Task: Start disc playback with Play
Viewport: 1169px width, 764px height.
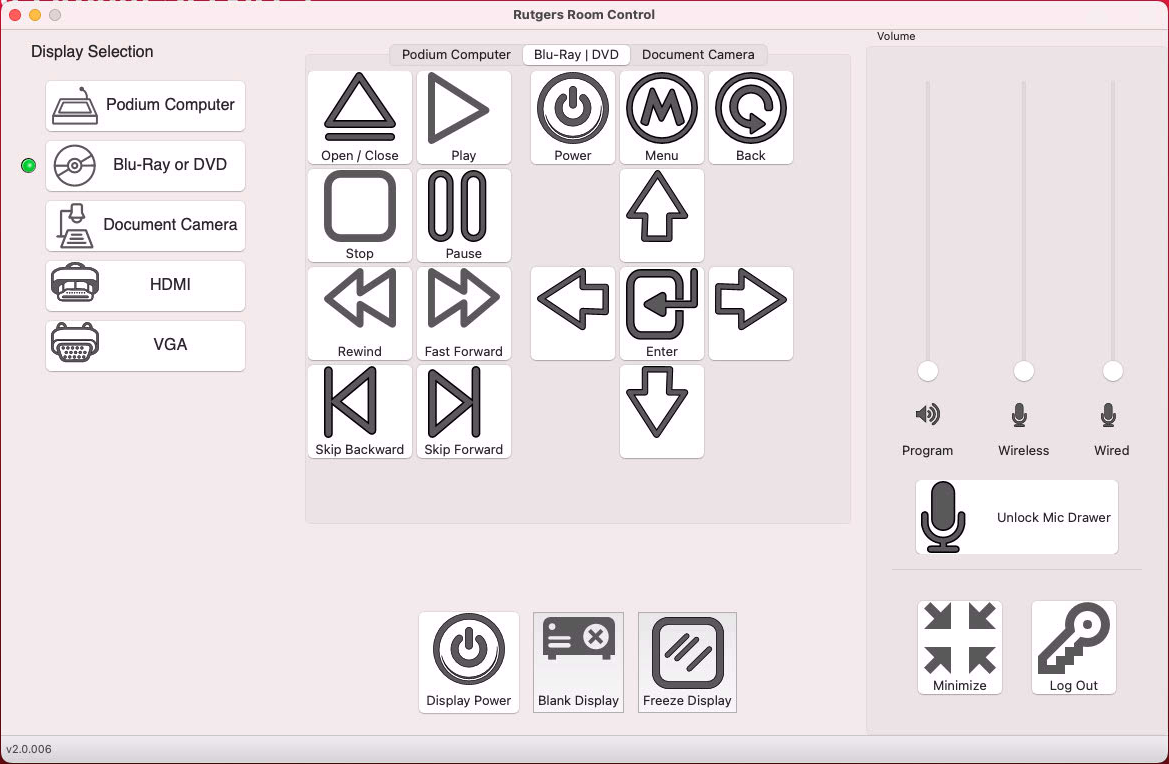Action: (x=463, y=117)
